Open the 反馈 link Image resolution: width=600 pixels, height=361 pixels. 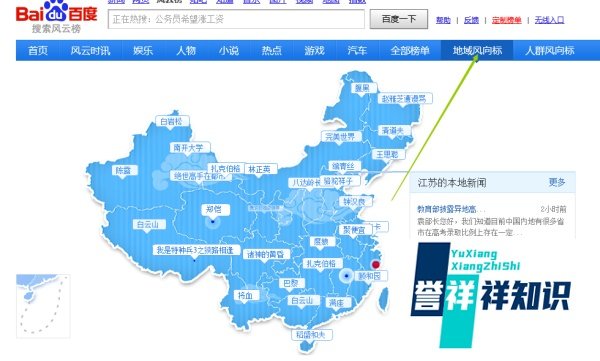pyautogui.click(x=471, y=20)
